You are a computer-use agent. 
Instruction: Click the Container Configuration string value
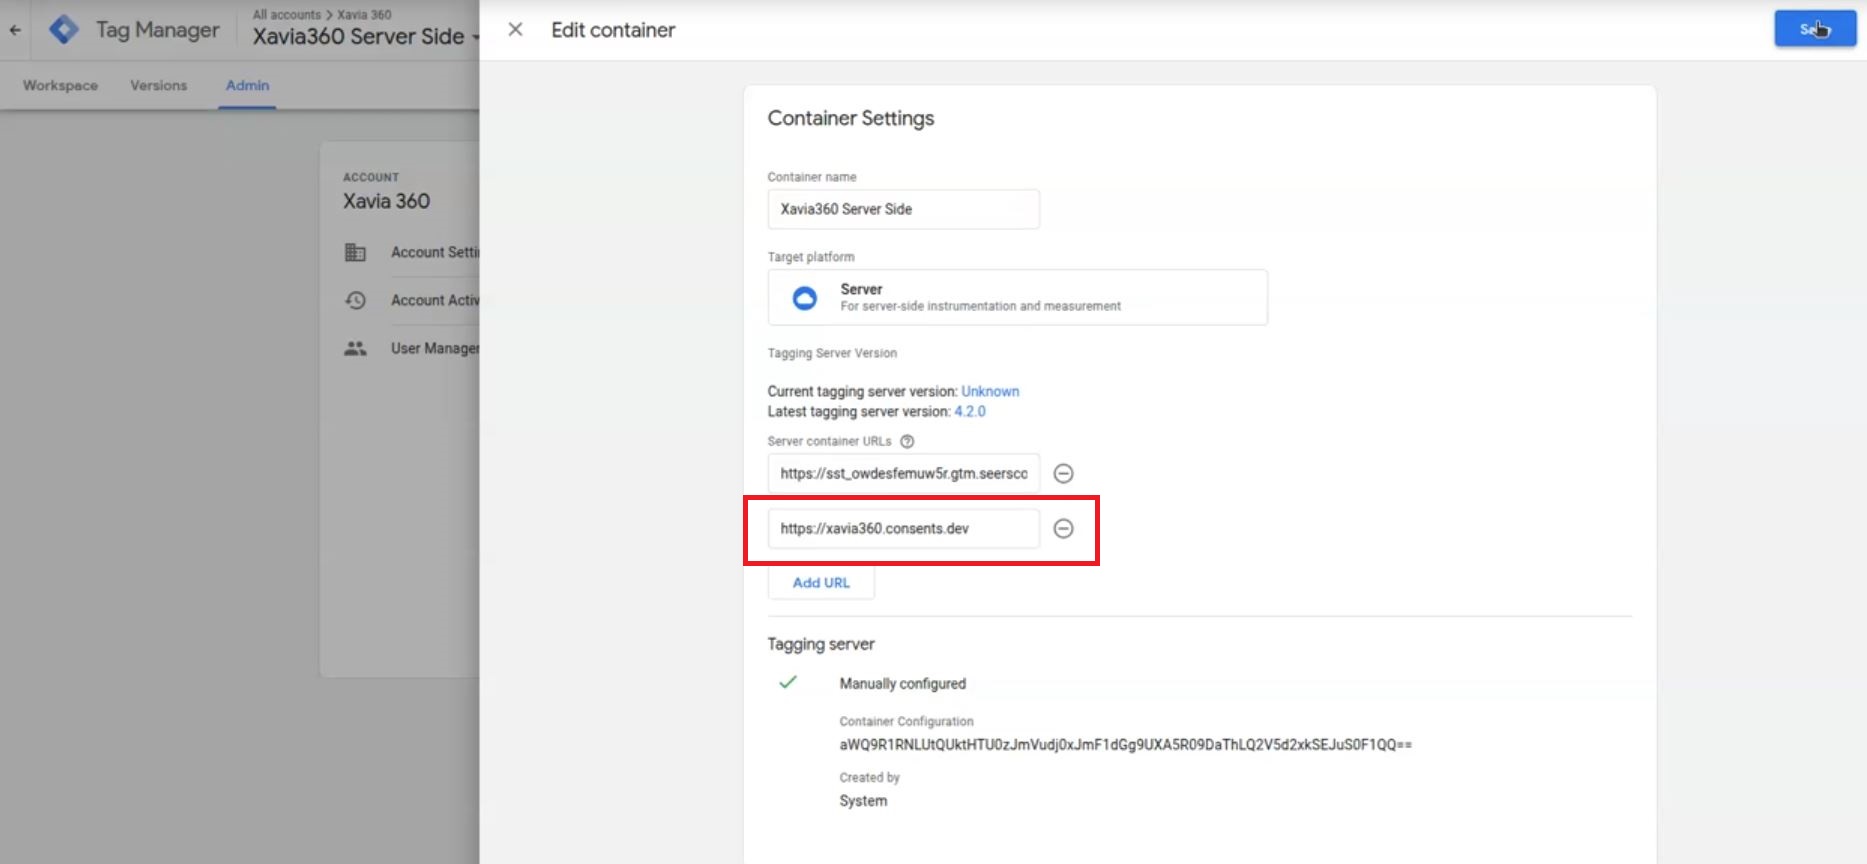(x=1125, y=744)
